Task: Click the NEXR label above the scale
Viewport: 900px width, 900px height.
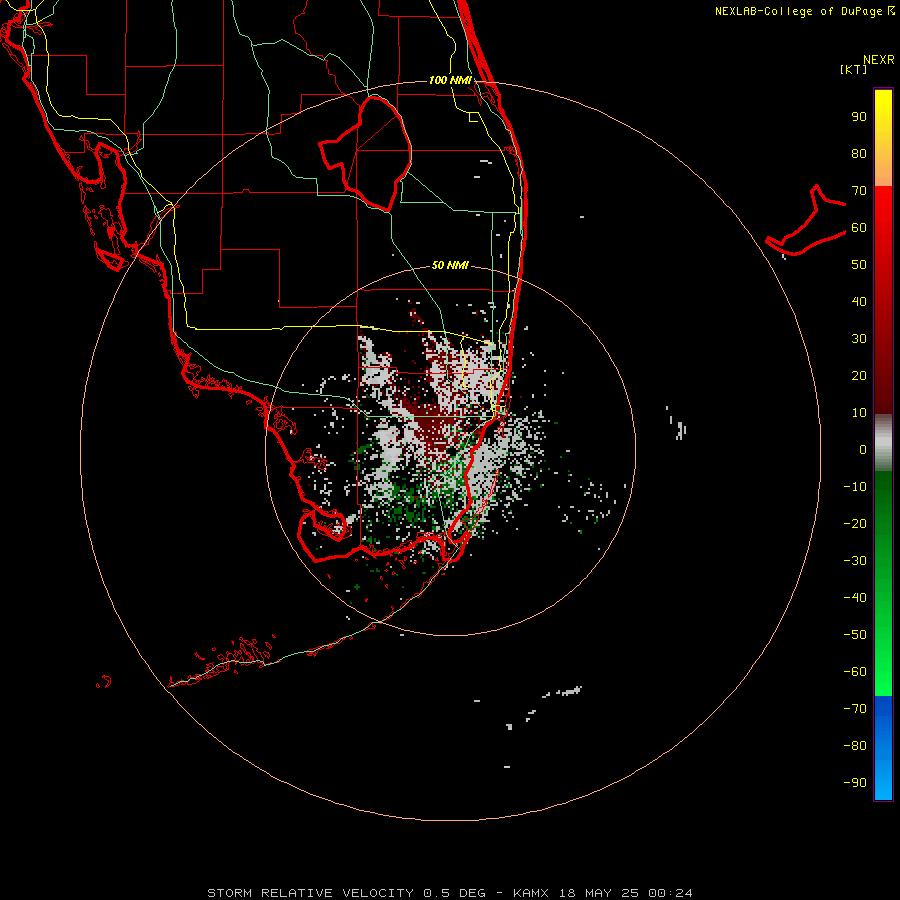Action: coord(879,60)
